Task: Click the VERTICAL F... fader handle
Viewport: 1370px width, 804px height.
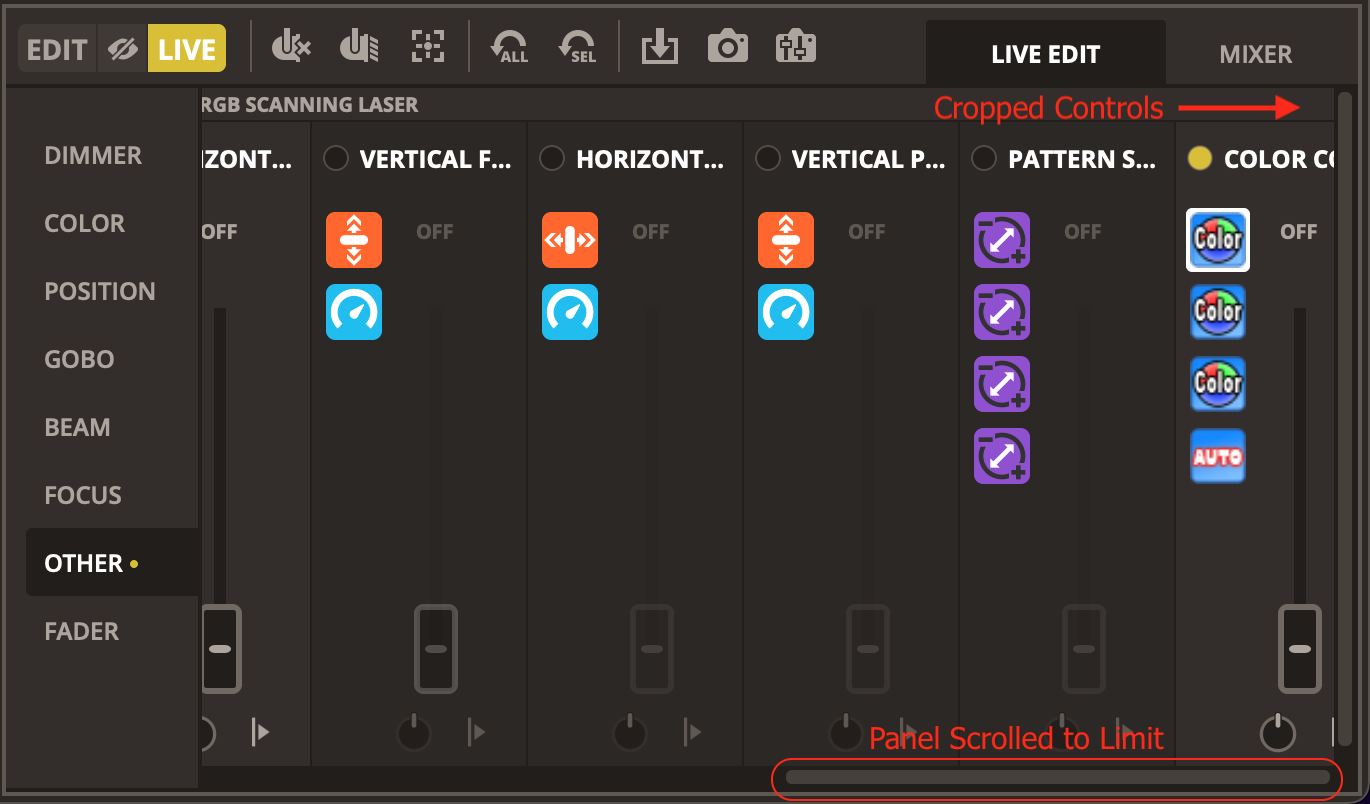Action: (436, 649)
